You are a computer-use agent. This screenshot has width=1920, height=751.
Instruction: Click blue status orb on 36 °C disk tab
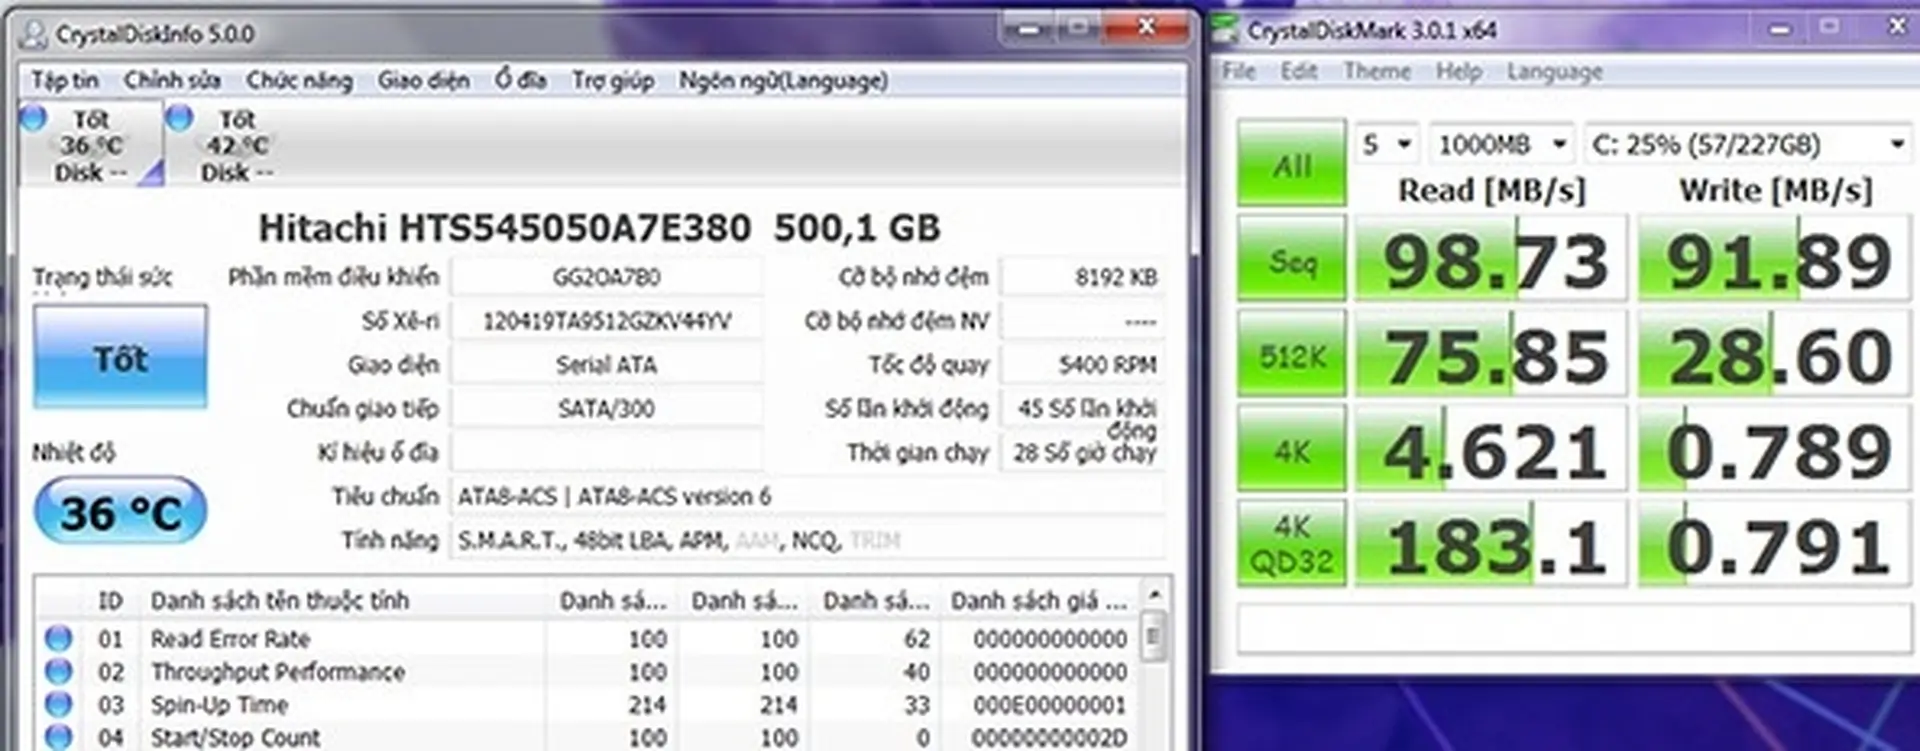click(x=33, y=117)
